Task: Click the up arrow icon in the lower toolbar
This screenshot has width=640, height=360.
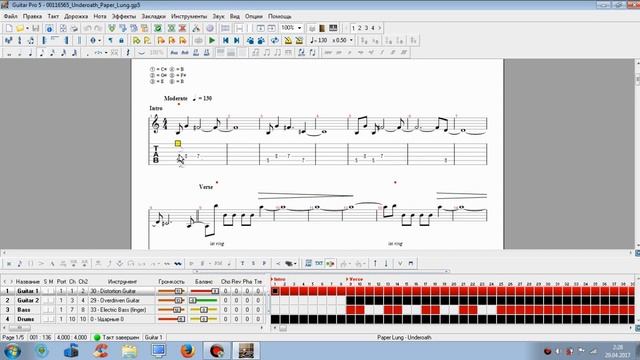Action: tap(375, 264)
